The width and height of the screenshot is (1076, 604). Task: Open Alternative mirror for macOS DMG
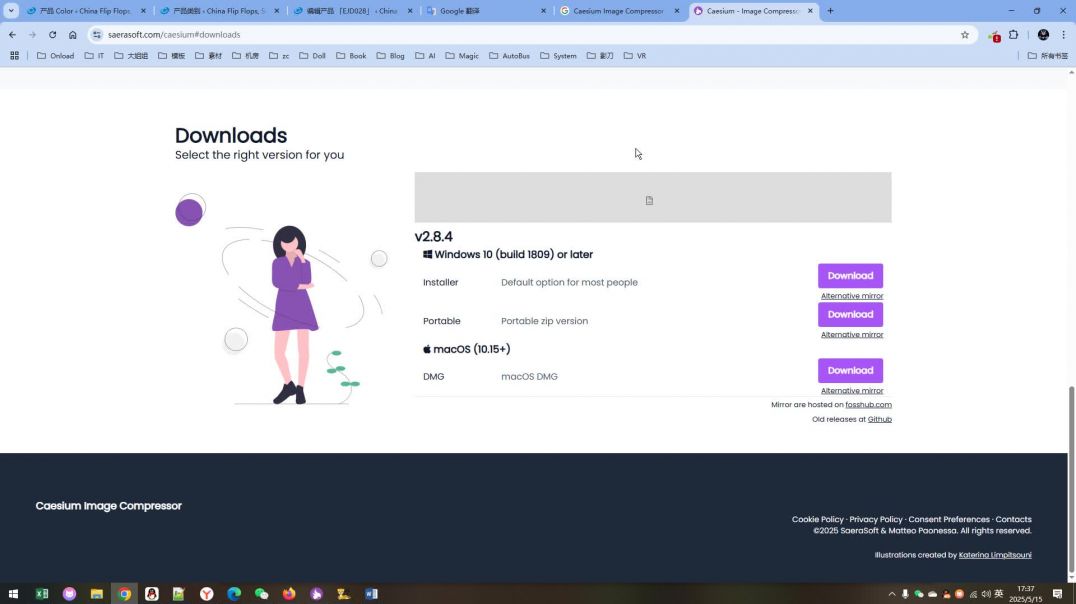pyautogui.click(x=852, y=391)
